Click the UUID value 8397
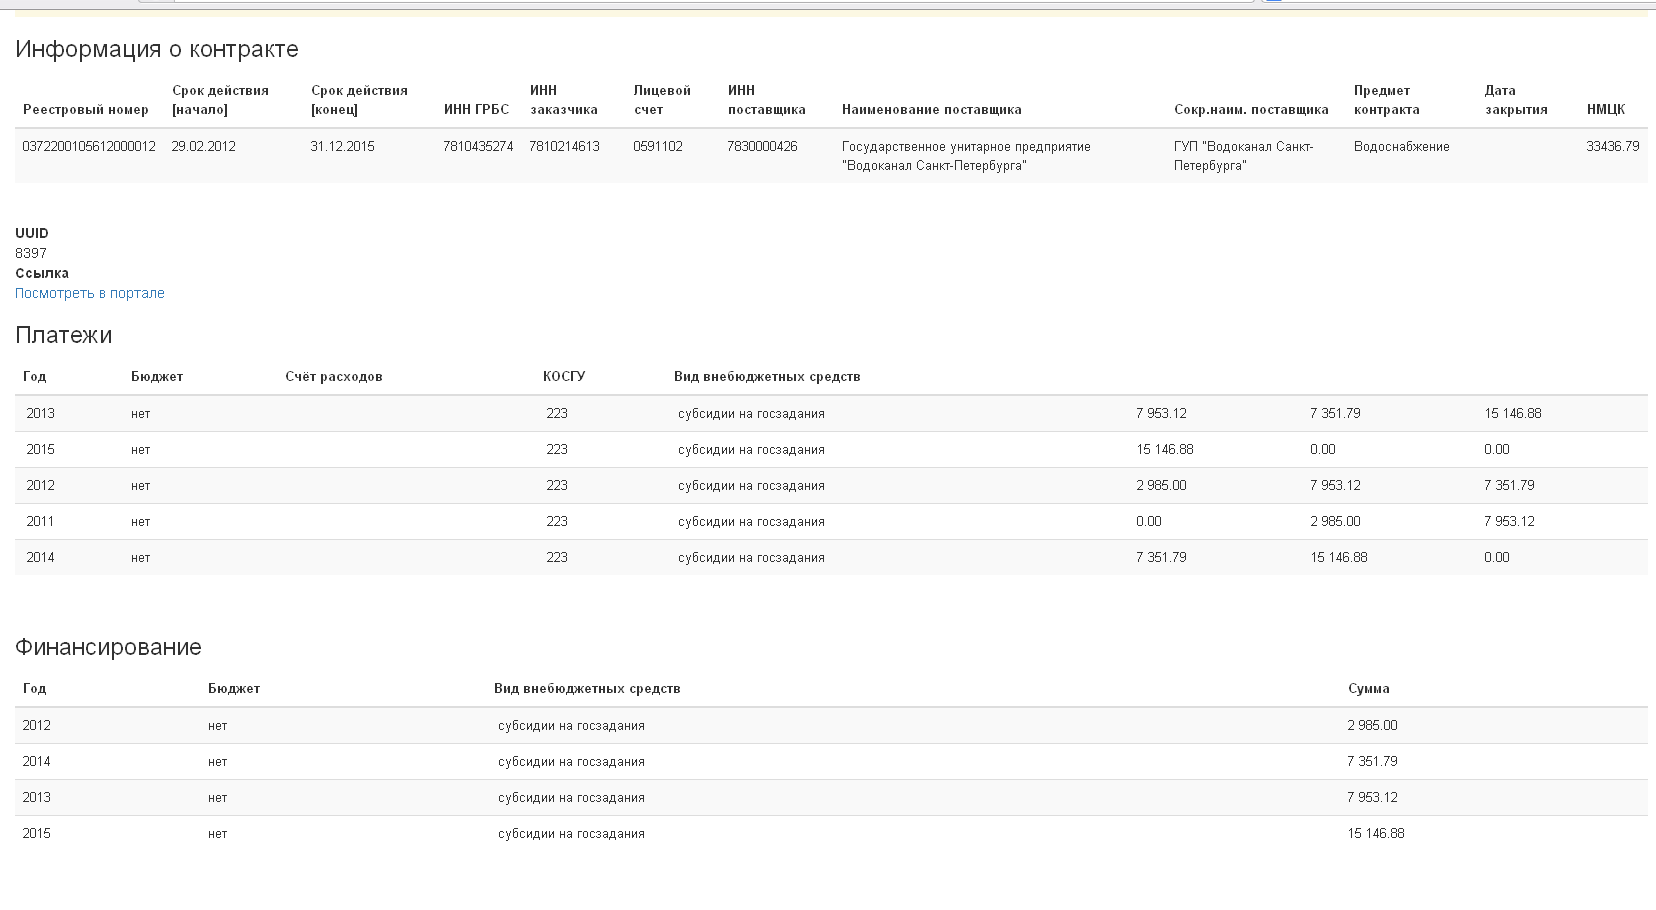 click(31, 253)
